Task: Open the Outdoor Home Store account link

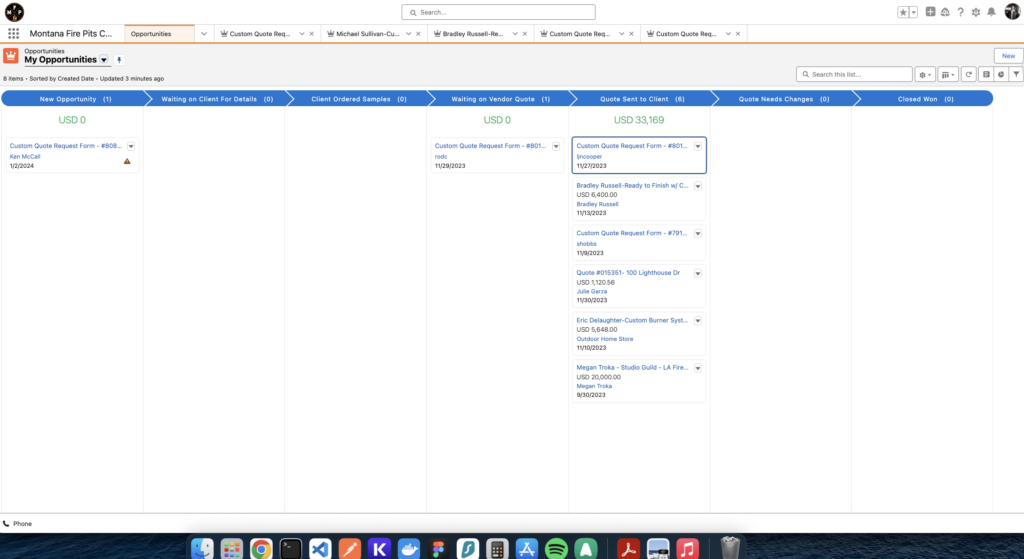Action: pyautogui.click(x=605, y=339)
